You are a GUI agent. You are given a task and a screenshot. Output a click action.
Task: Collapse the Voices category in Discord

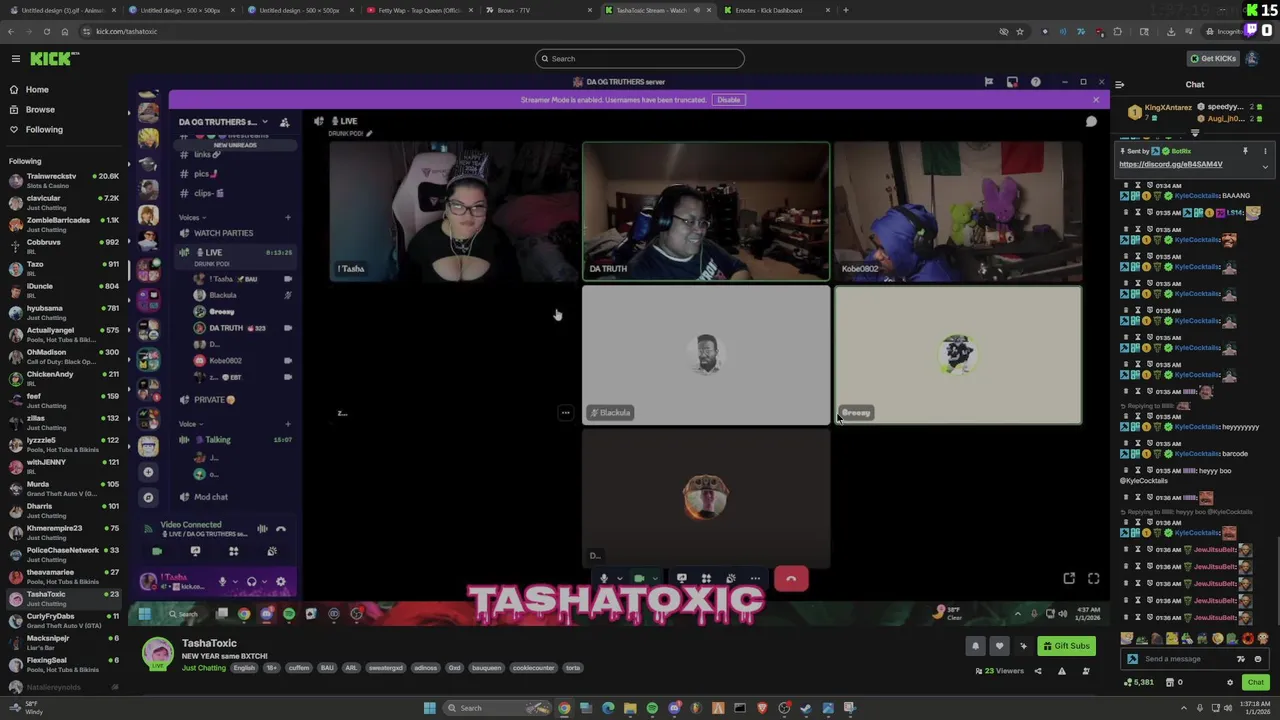190,217
